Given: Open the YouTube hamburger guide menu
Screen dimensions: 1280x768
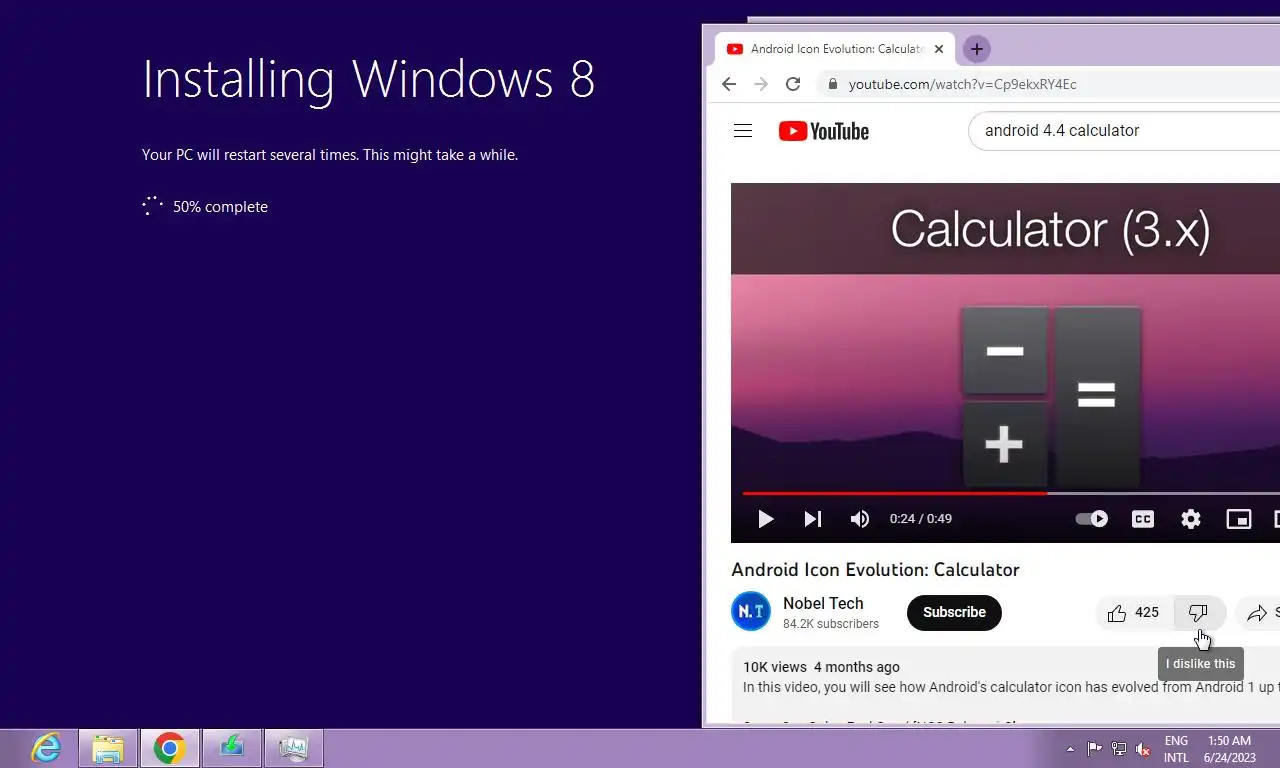Looking at the screenshot, I should tap(742, 131).
